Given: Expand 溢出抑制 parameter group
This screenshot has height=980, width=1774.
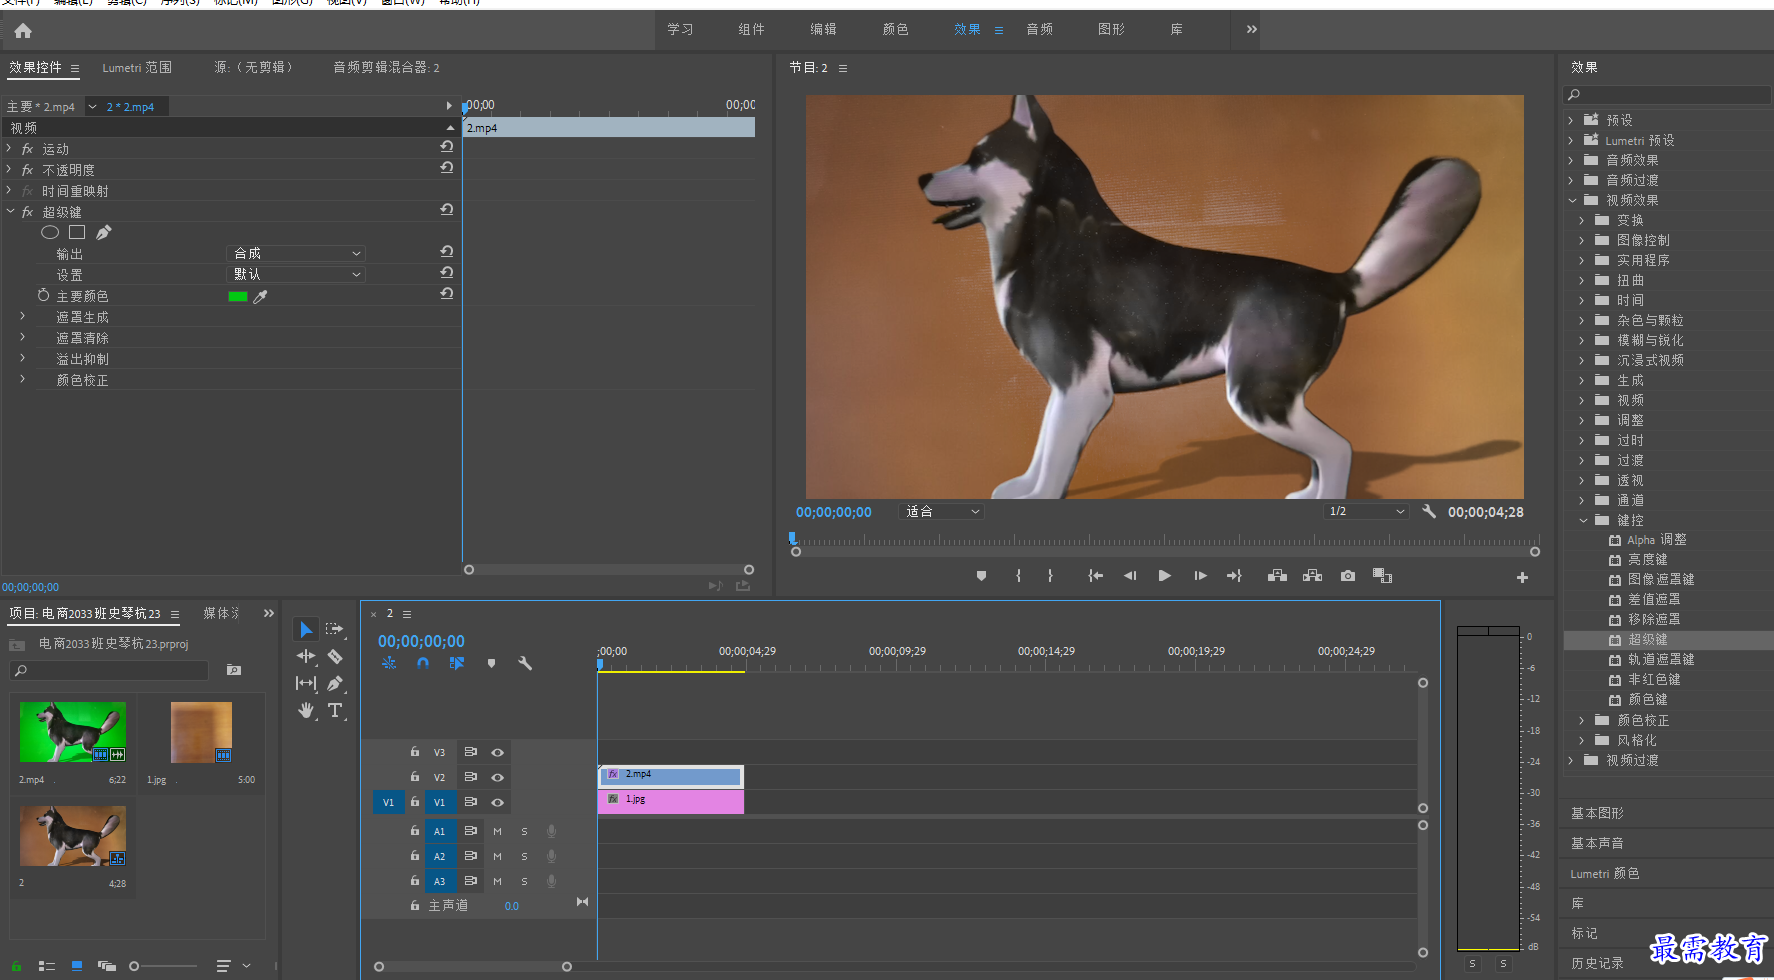Looking at the screenshot, I should point(22,358).
